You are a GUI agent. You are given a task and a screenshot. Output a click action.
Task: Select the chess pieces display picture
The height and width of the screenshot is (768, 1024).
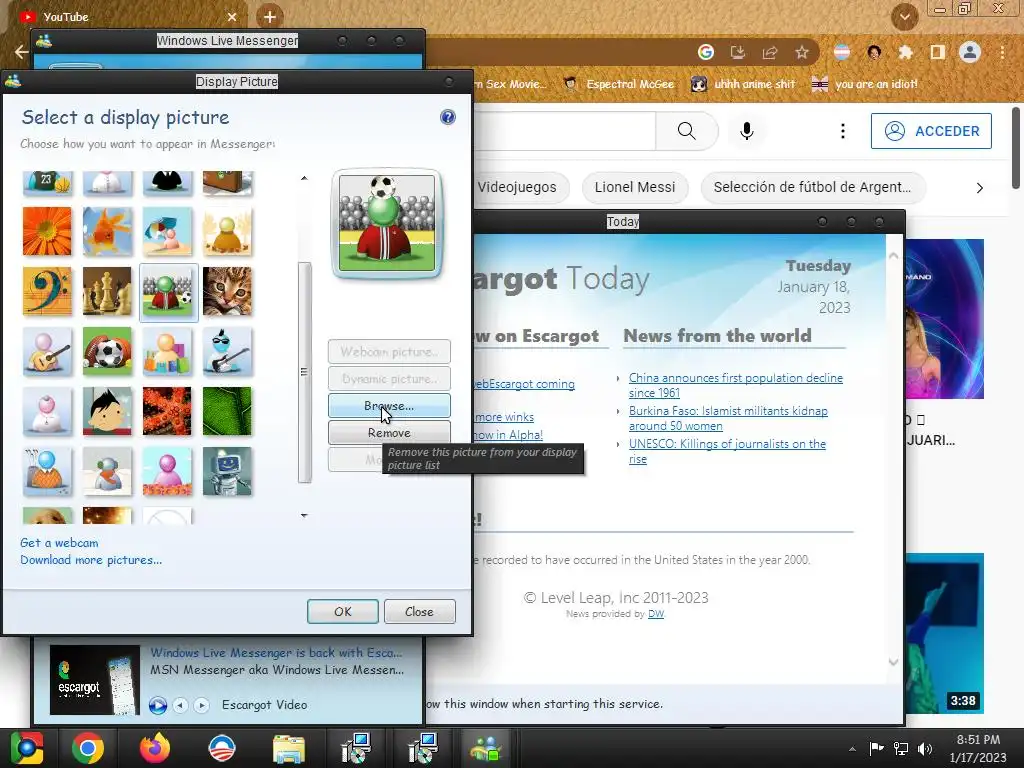(107, 291)
